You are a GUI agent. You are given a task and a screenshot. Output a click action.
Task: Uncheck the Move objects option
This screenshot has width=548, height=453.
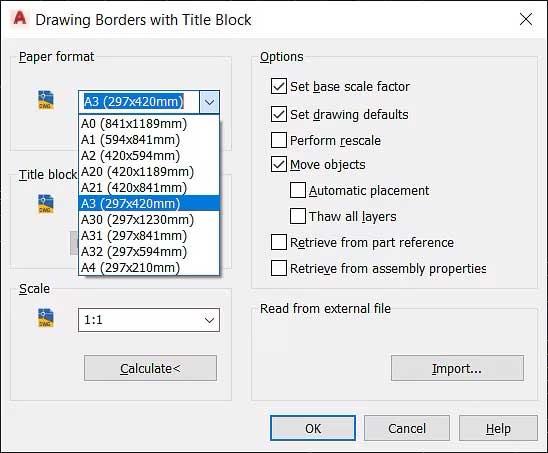(x=279, y=164)
